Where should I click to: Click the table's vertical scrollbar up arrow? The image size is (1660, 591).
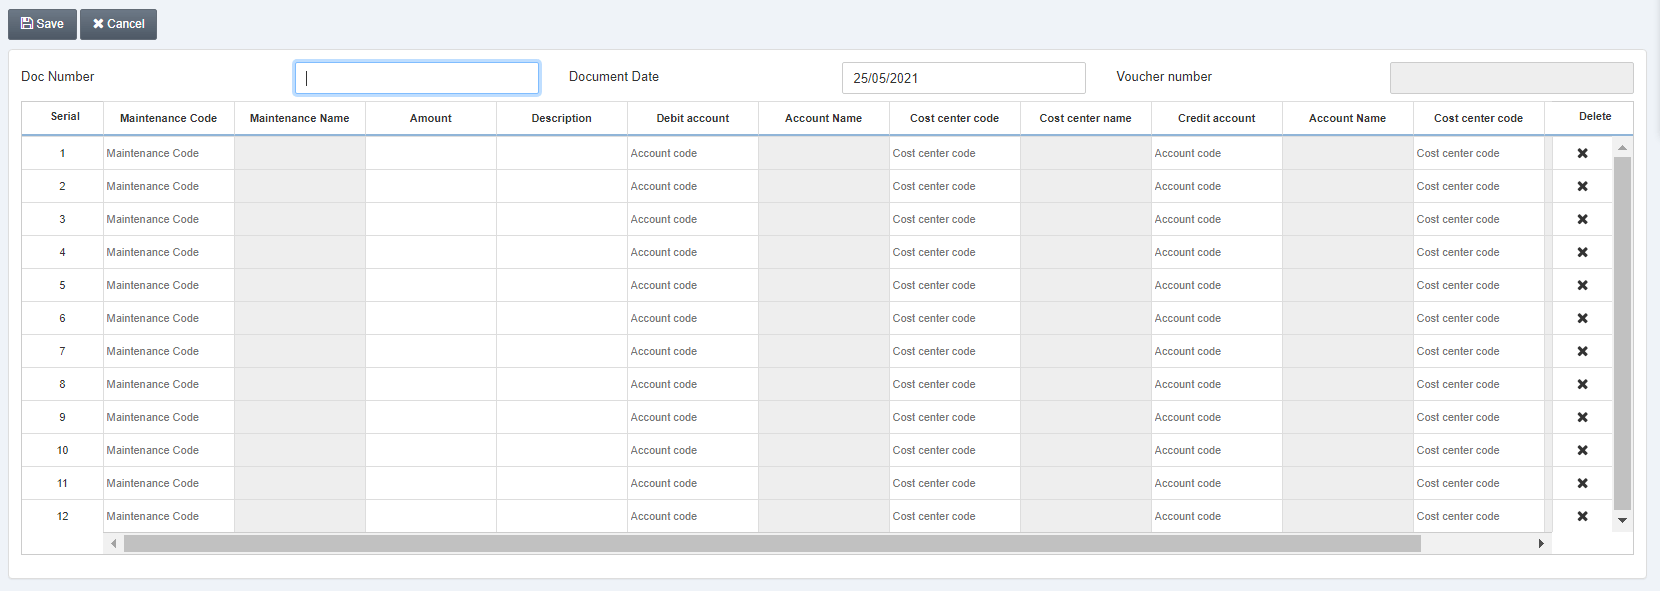tap(1622, 148)
